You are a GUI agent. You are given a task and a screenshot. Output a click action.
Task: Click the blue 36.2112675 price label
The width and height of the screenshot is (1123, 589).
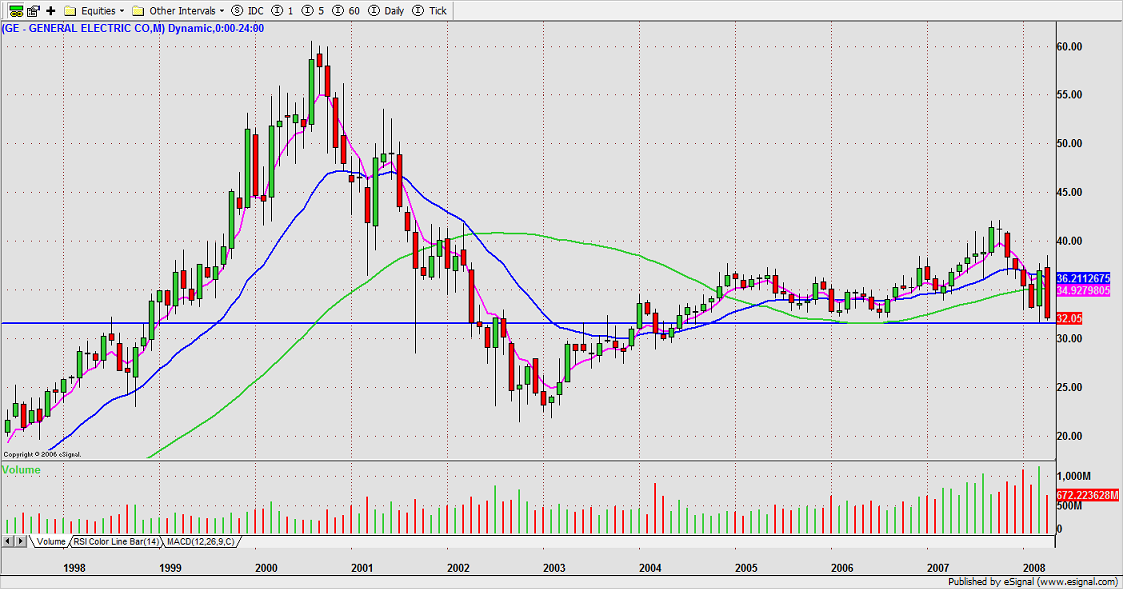coord(1083,278)
